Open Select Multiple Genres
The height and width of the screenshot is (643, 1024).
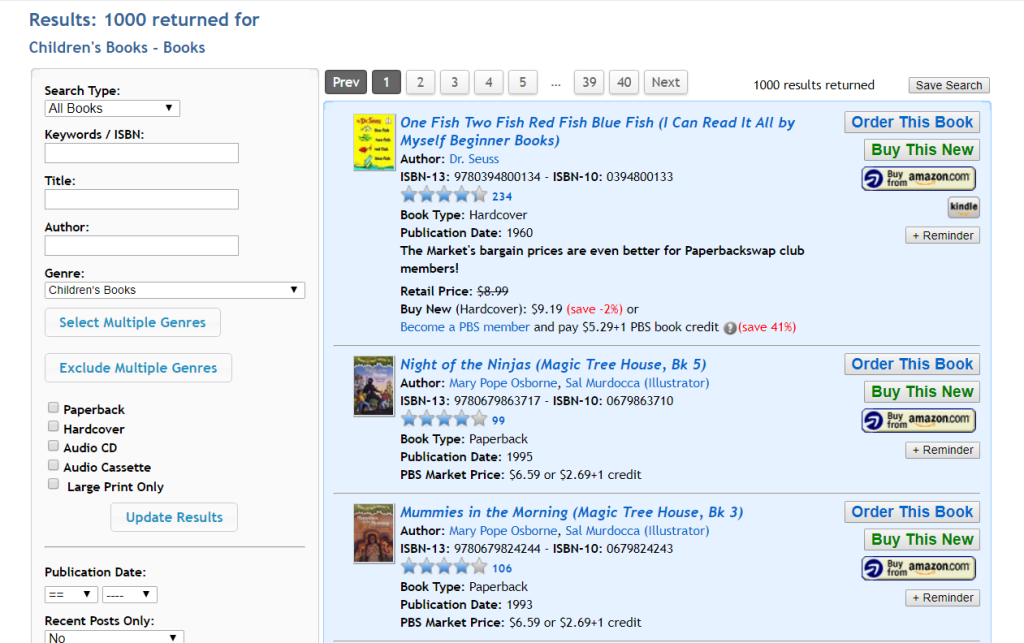[133, 322]
